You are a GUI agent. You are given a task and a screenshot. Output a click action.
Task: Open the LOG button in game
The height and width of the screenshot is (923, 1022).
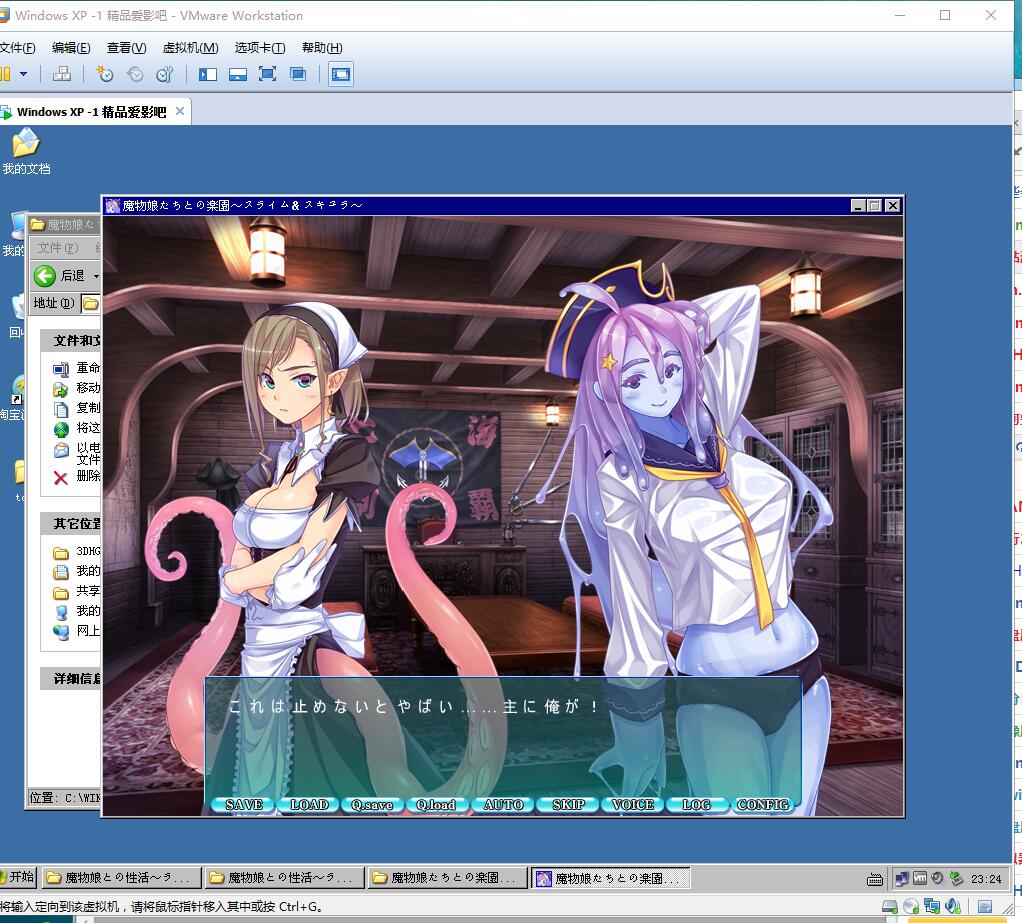pyautogui.click(x=696, y=805)
